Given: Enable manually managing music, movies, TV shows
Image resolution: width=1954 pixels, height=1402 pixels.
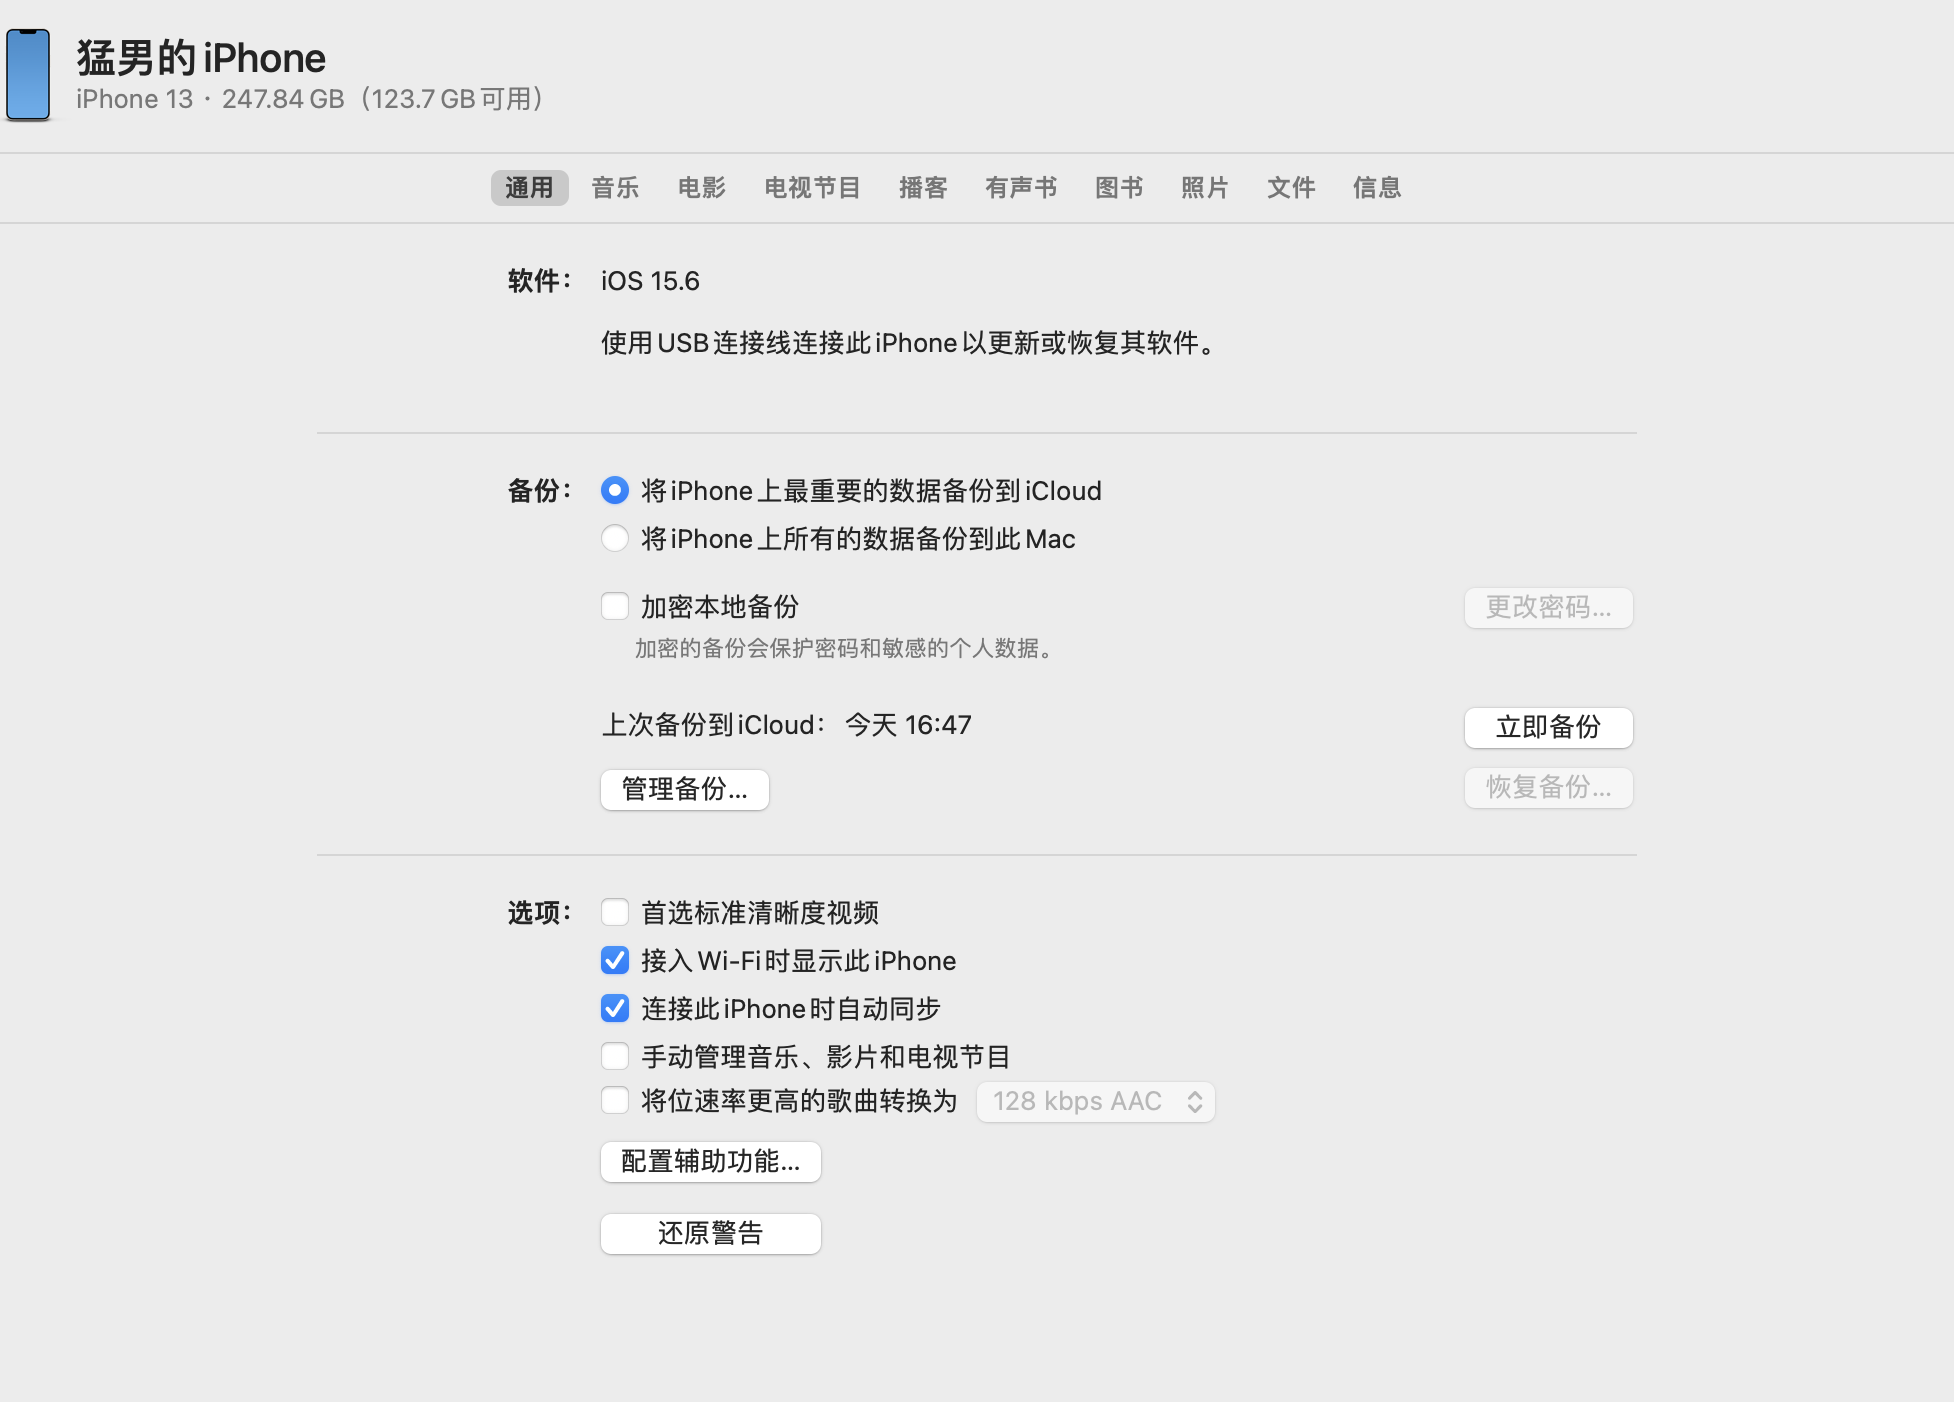Looking at the screenshot, I should [615, 1056].
